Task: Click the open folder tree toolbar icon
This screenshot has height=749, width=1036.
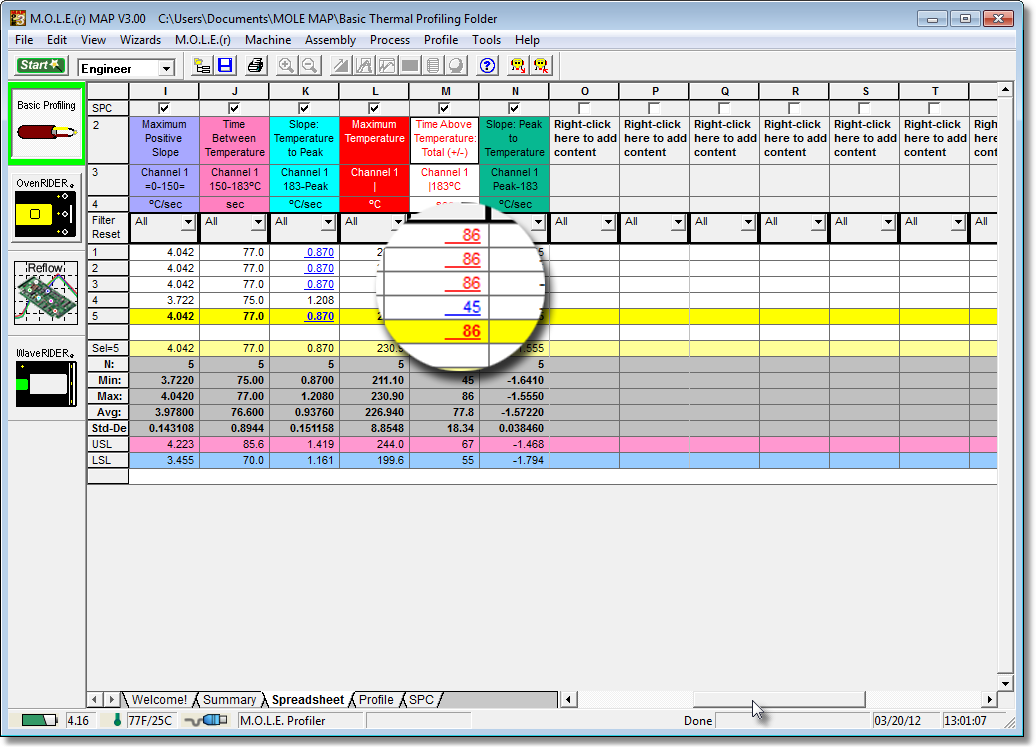Action: click(202, 65)
